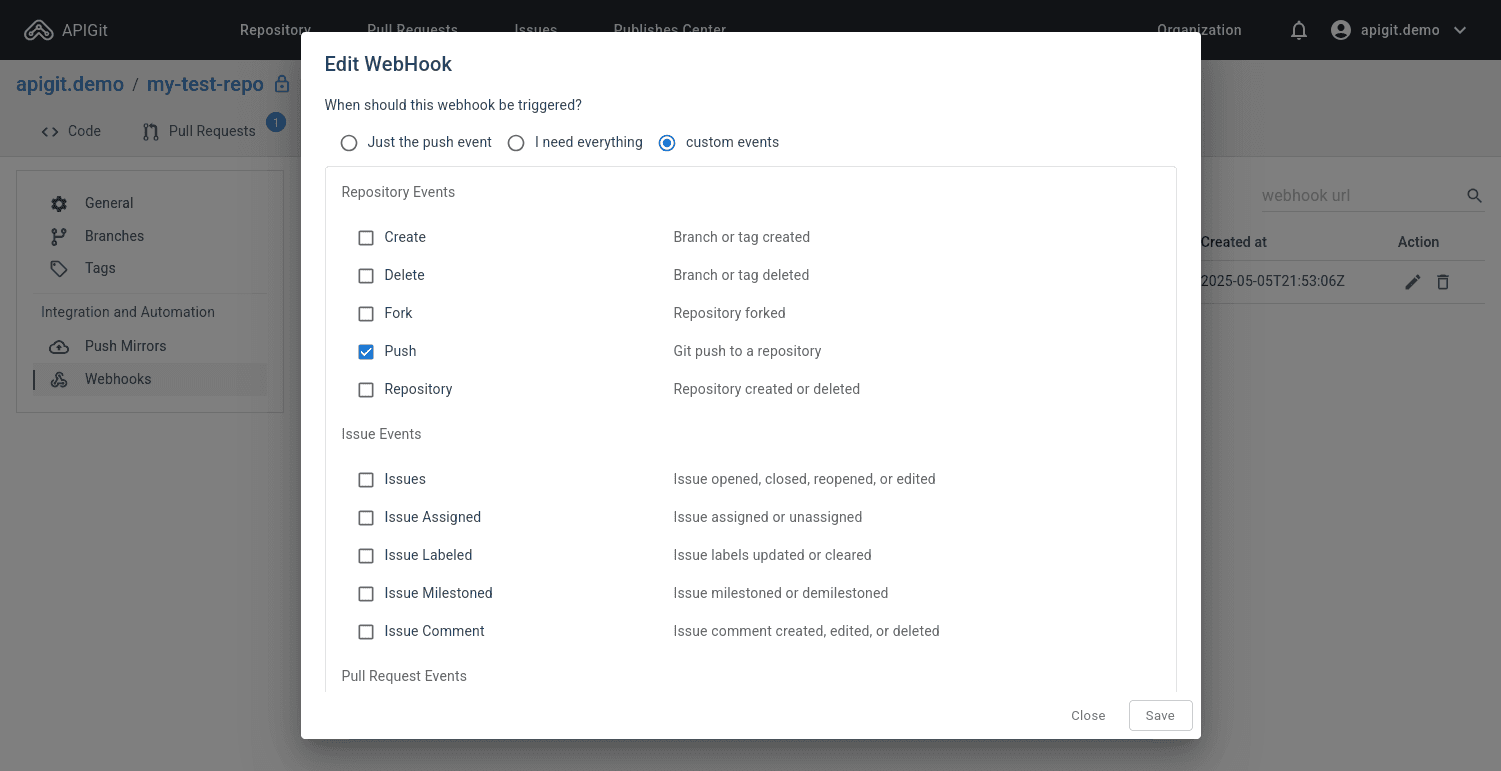Enable the Issue Labeled checkbox
This screenshot has height=771, width=1501.
(x=366, y=556)
